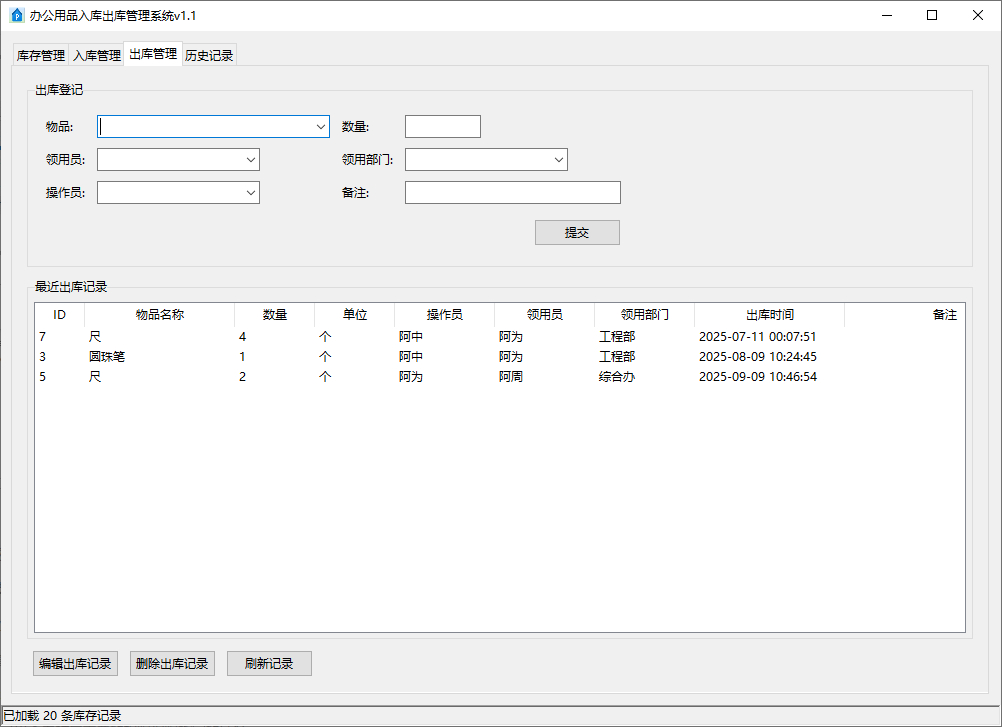This screenshot has width=1002, height=727.
Task: Click the app icon in title bar
Action: (x=16, y=15)
